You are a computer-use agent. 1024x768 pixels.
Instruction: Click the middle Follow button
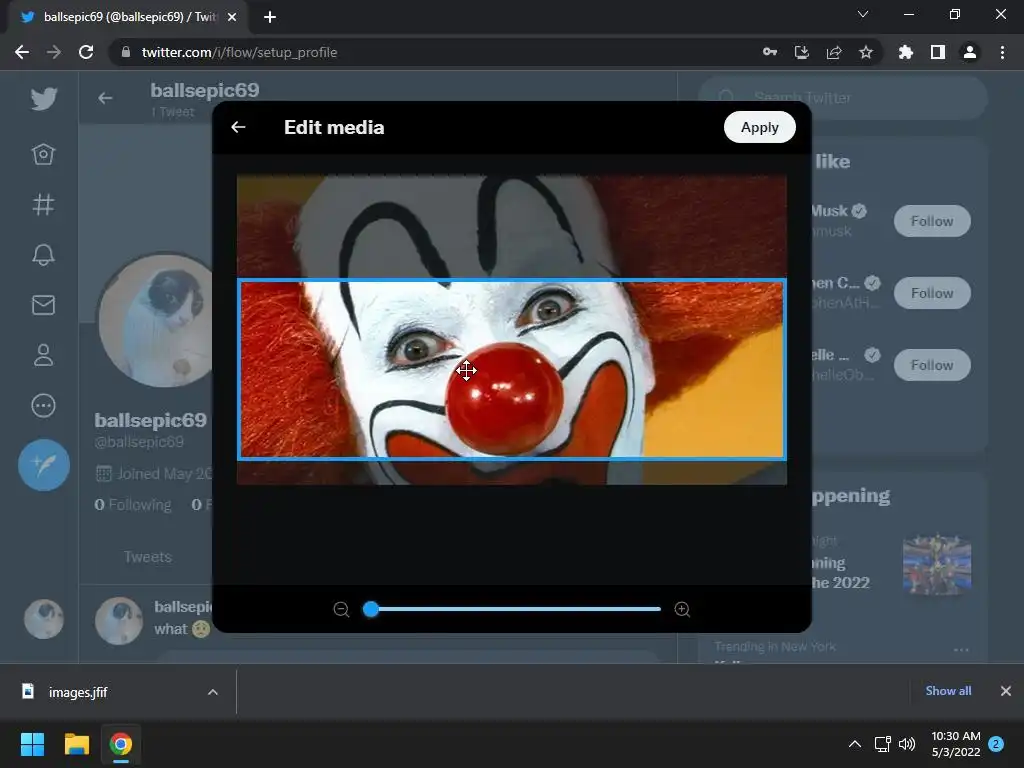[x=932, y=293]
